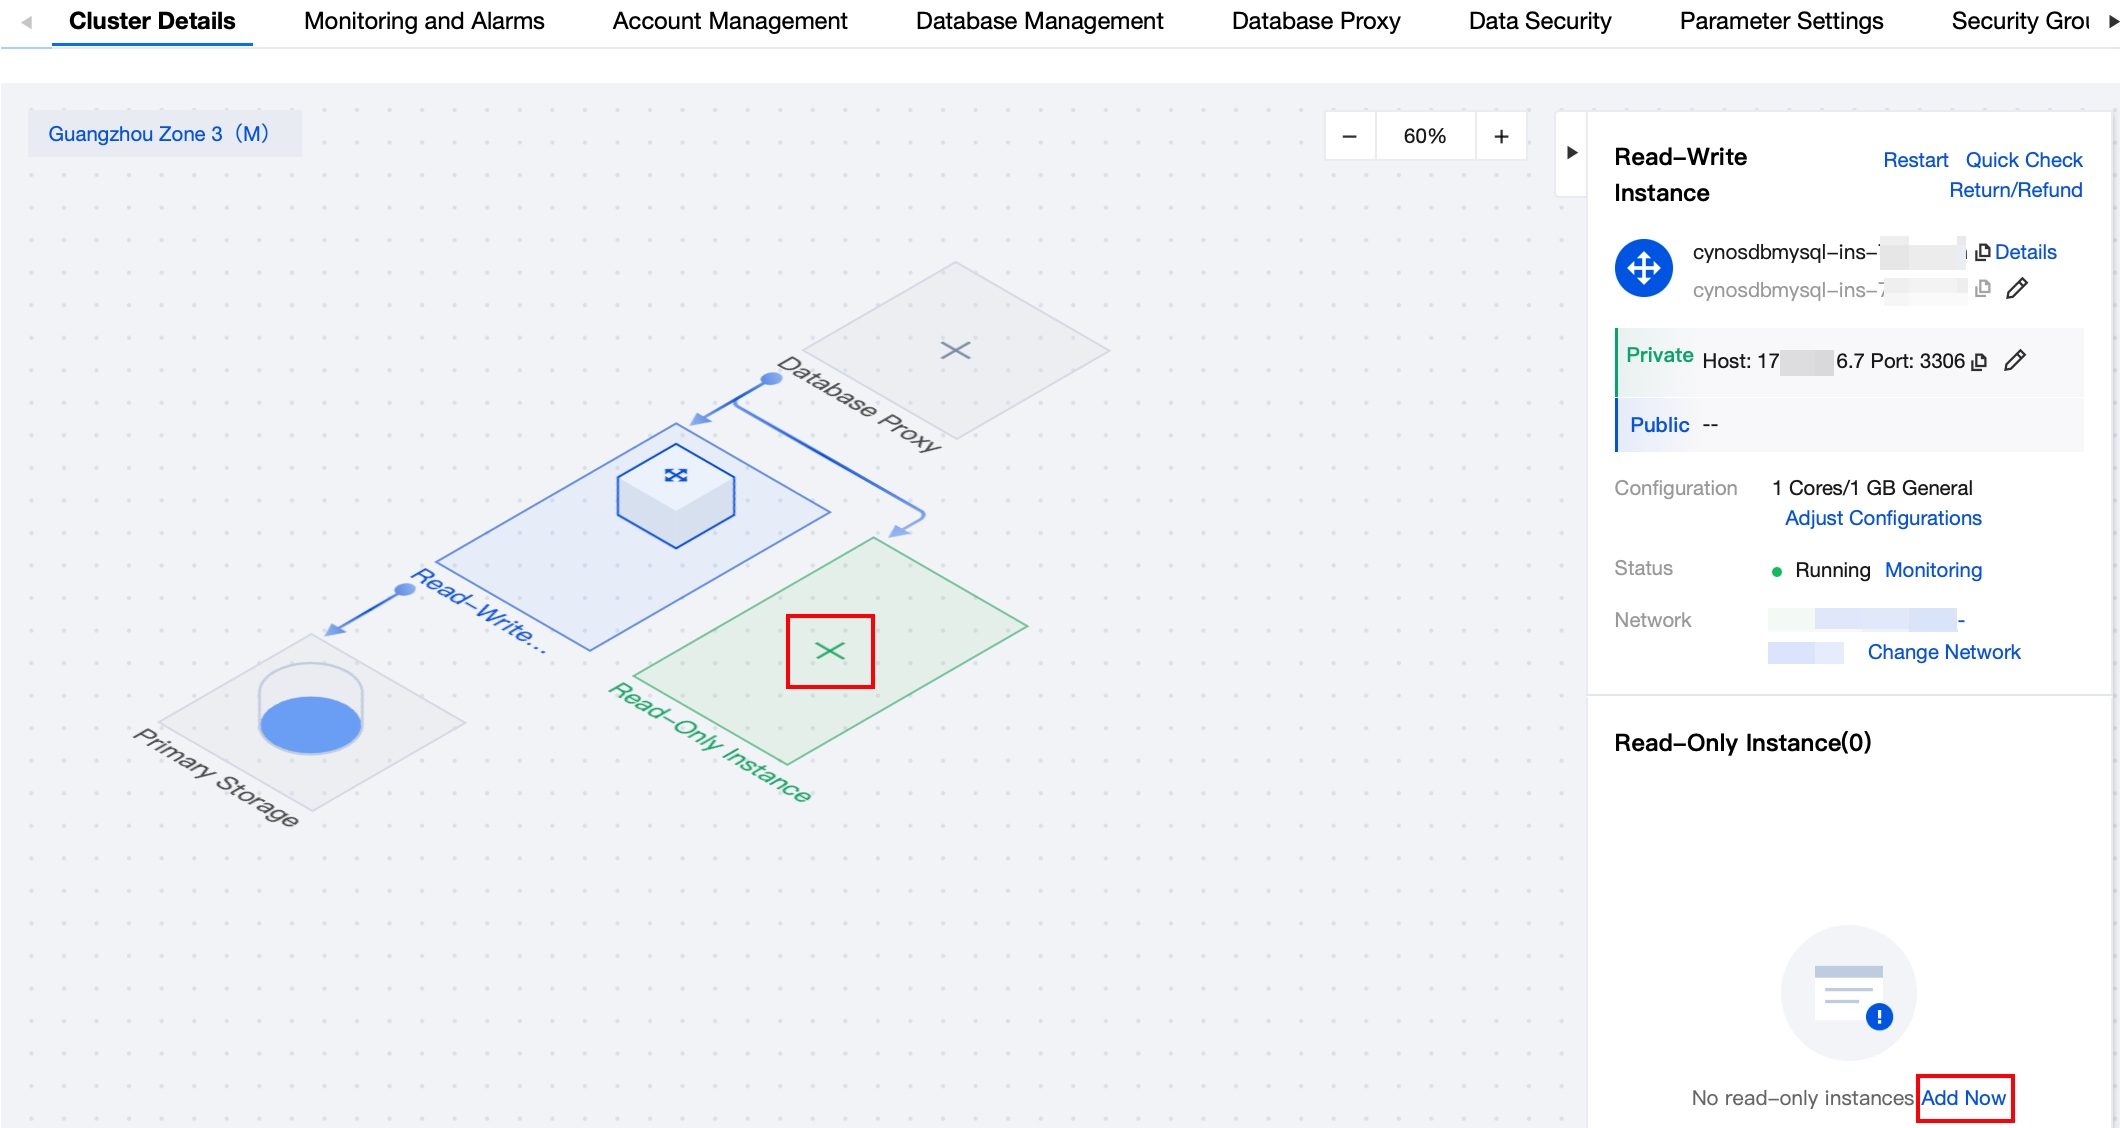Click the Database Proxy X placeholder

[x=955, y=350]
